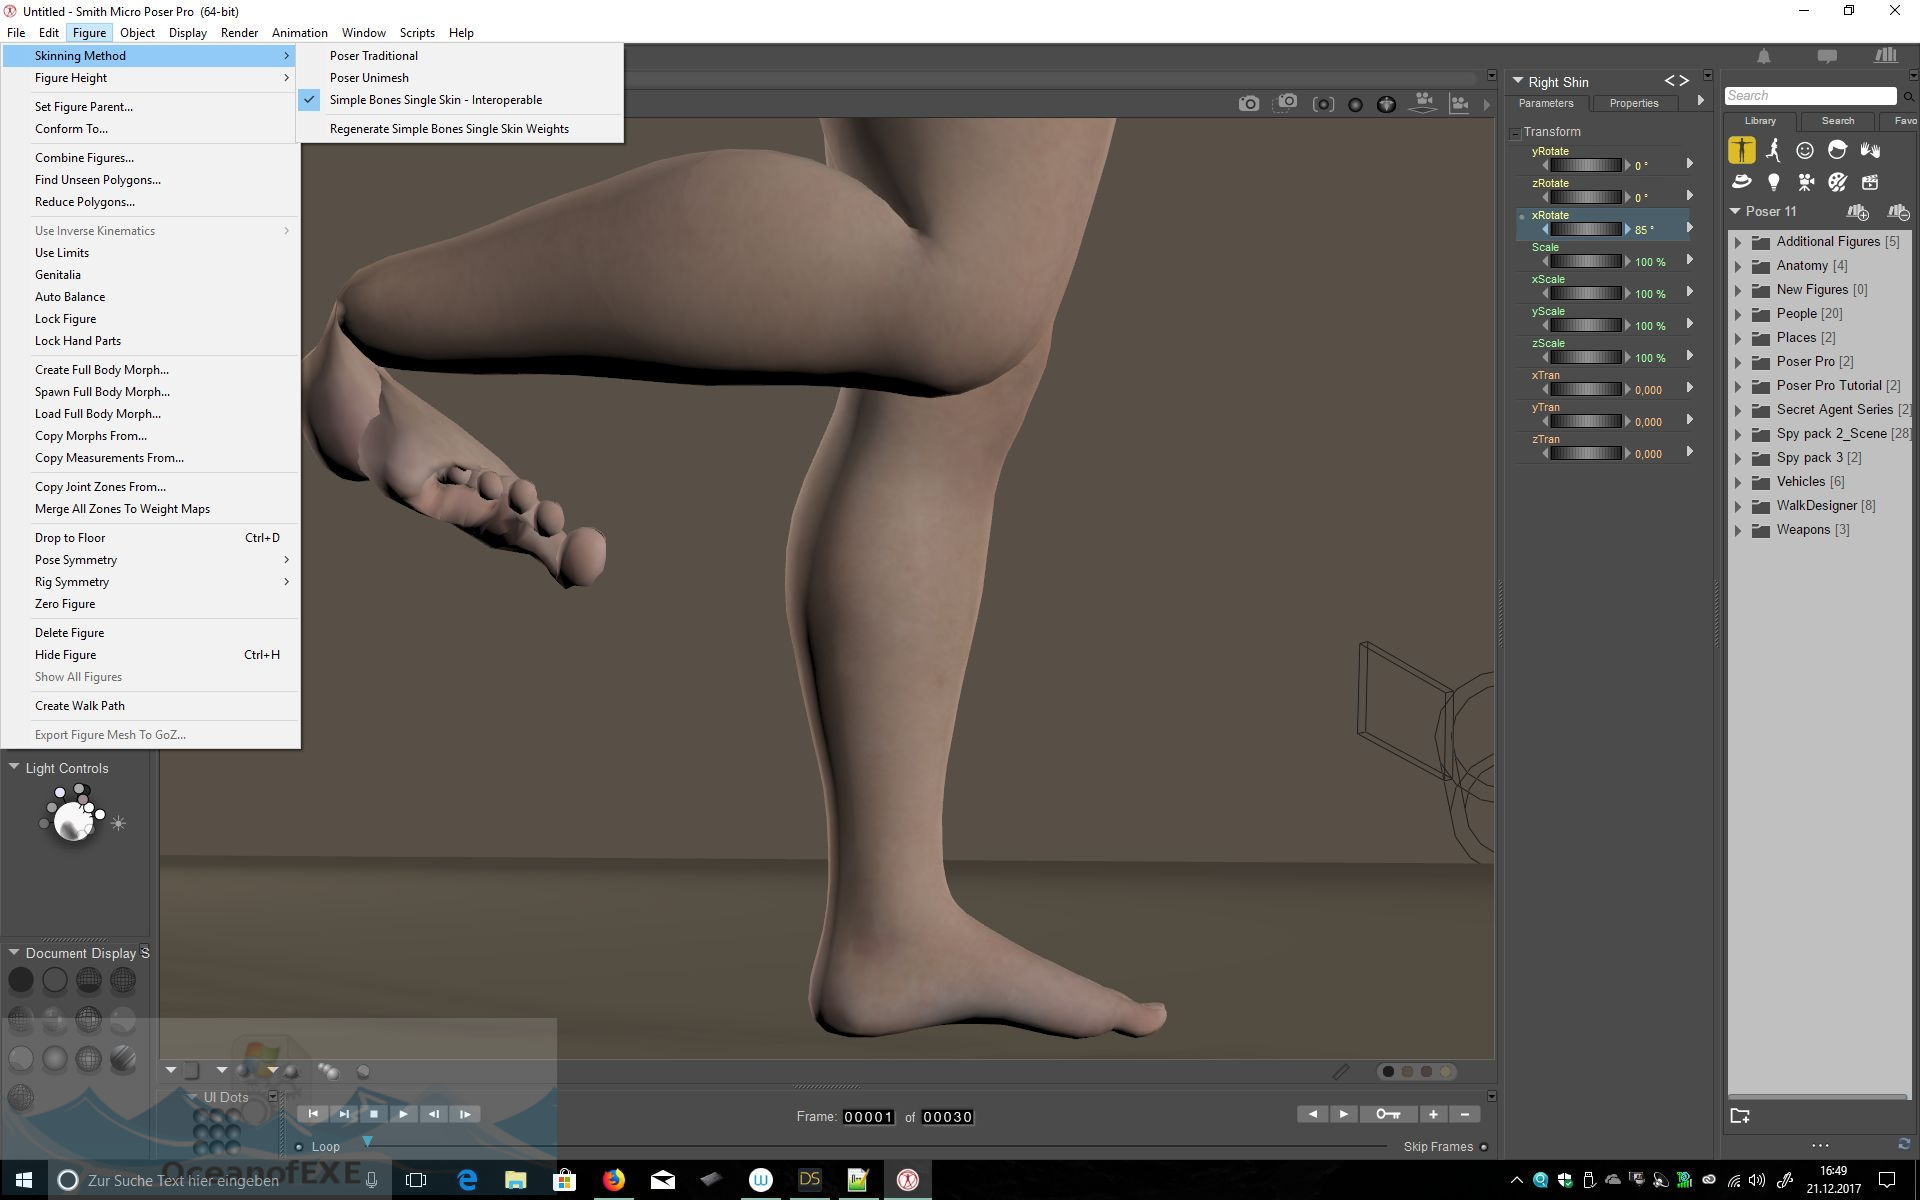Open the Cameras category in the library
The image size is (1920, 1200).
coord(1805,182)
